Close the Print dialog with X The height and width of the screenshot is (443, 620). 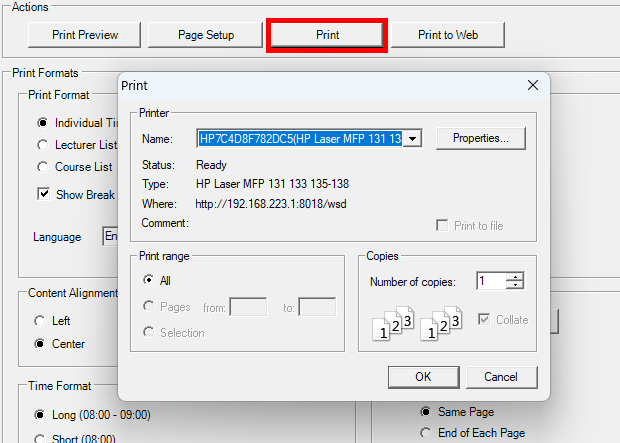tap(533, 85)
